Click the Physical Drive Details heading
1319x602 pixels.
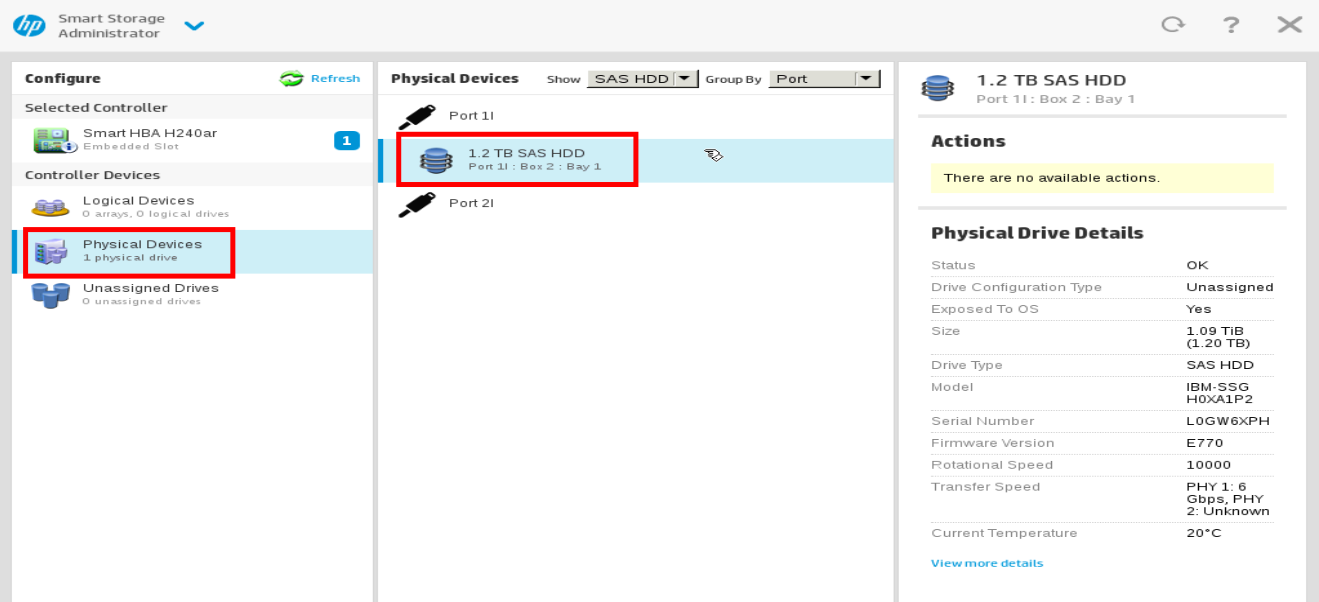(1037, 233)
